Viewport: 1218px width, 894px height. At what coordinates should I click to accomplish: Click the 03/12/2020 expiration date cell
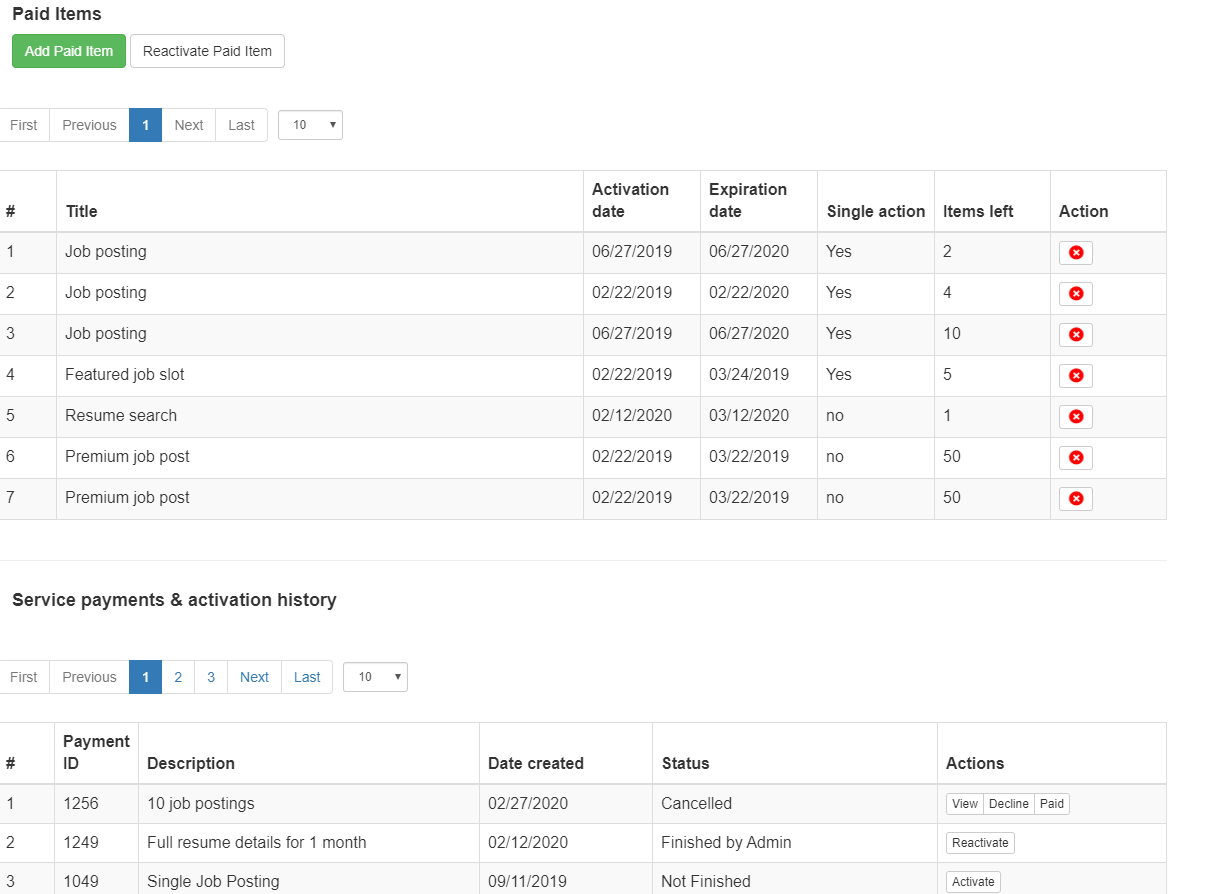point(759,416)
